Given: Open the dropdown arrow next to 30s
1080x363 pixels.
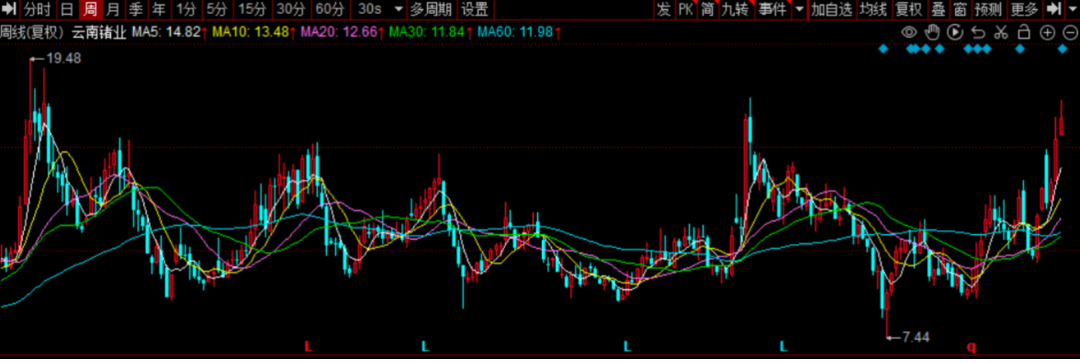Looking at the screenshot, I should pyautogui.click(x=399, y=10).
